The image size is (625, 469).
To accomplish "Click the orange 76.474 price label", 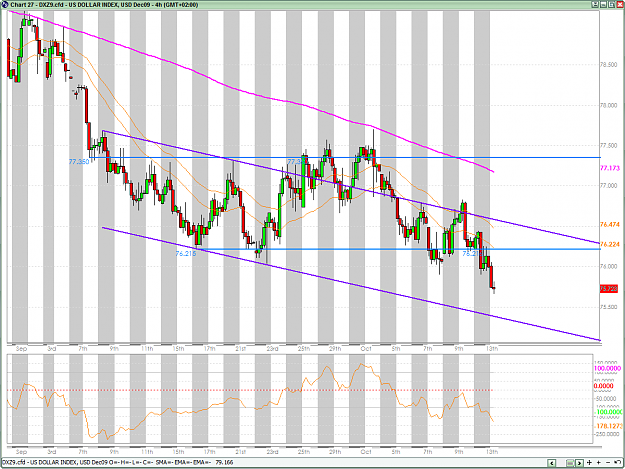I will (x=610, y=225).
